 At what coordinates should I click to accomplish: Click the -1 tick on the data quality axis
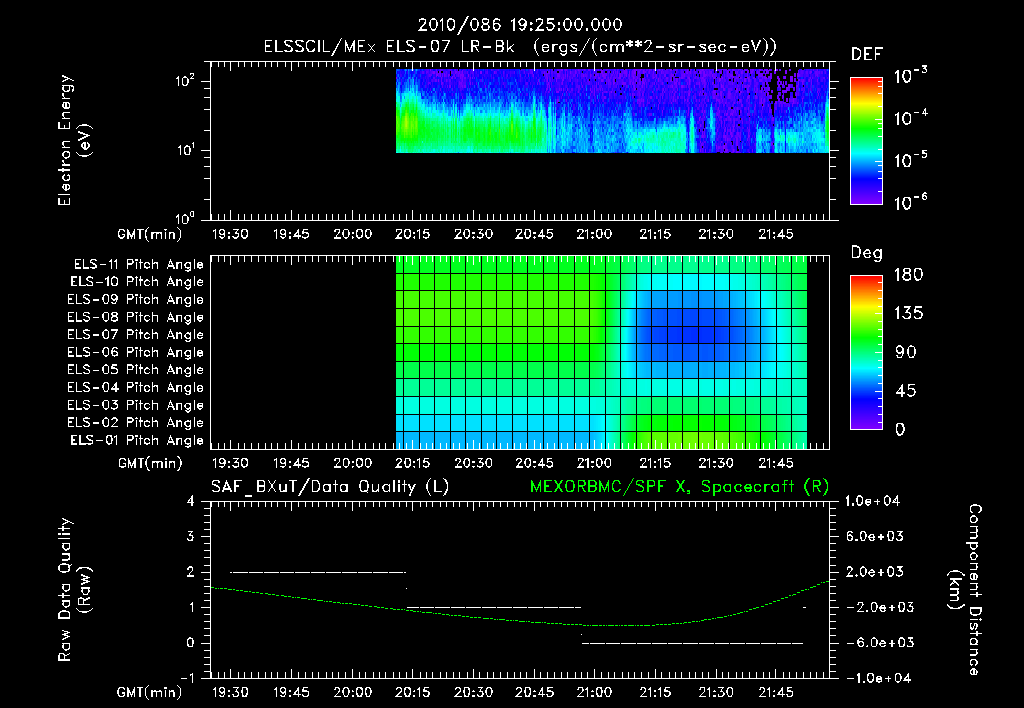click(188, 678)
